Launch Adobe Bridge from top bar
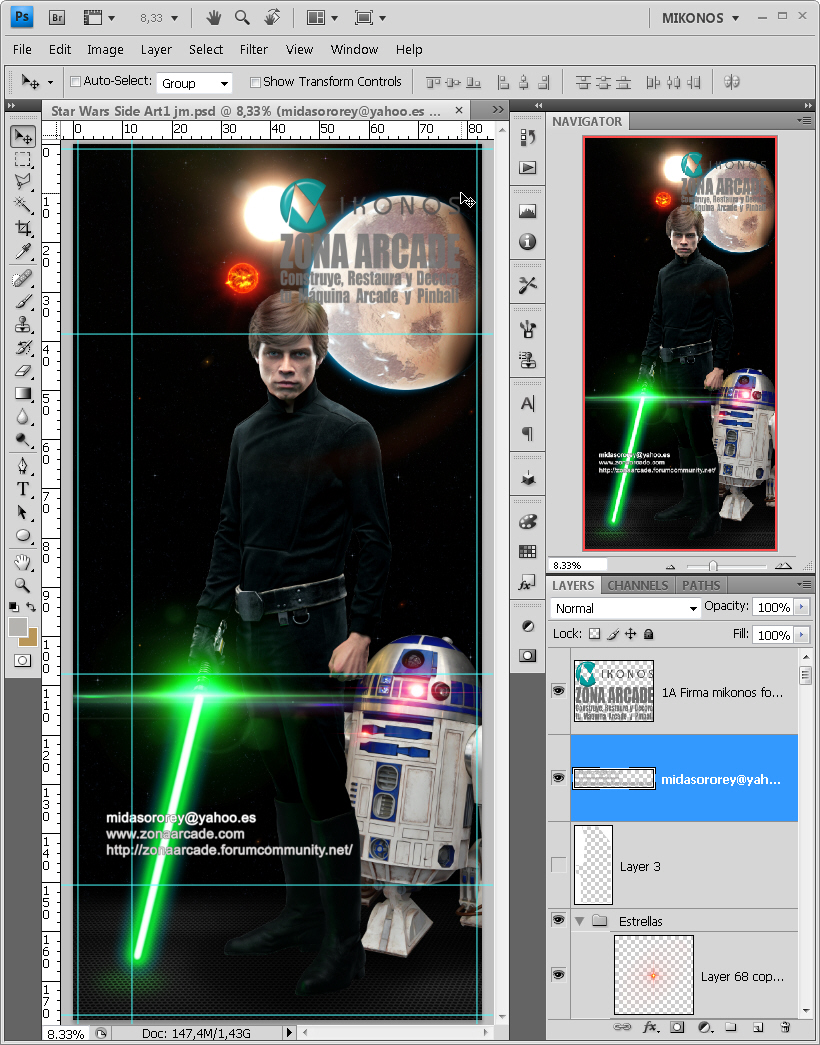 [x=57, y=17]
